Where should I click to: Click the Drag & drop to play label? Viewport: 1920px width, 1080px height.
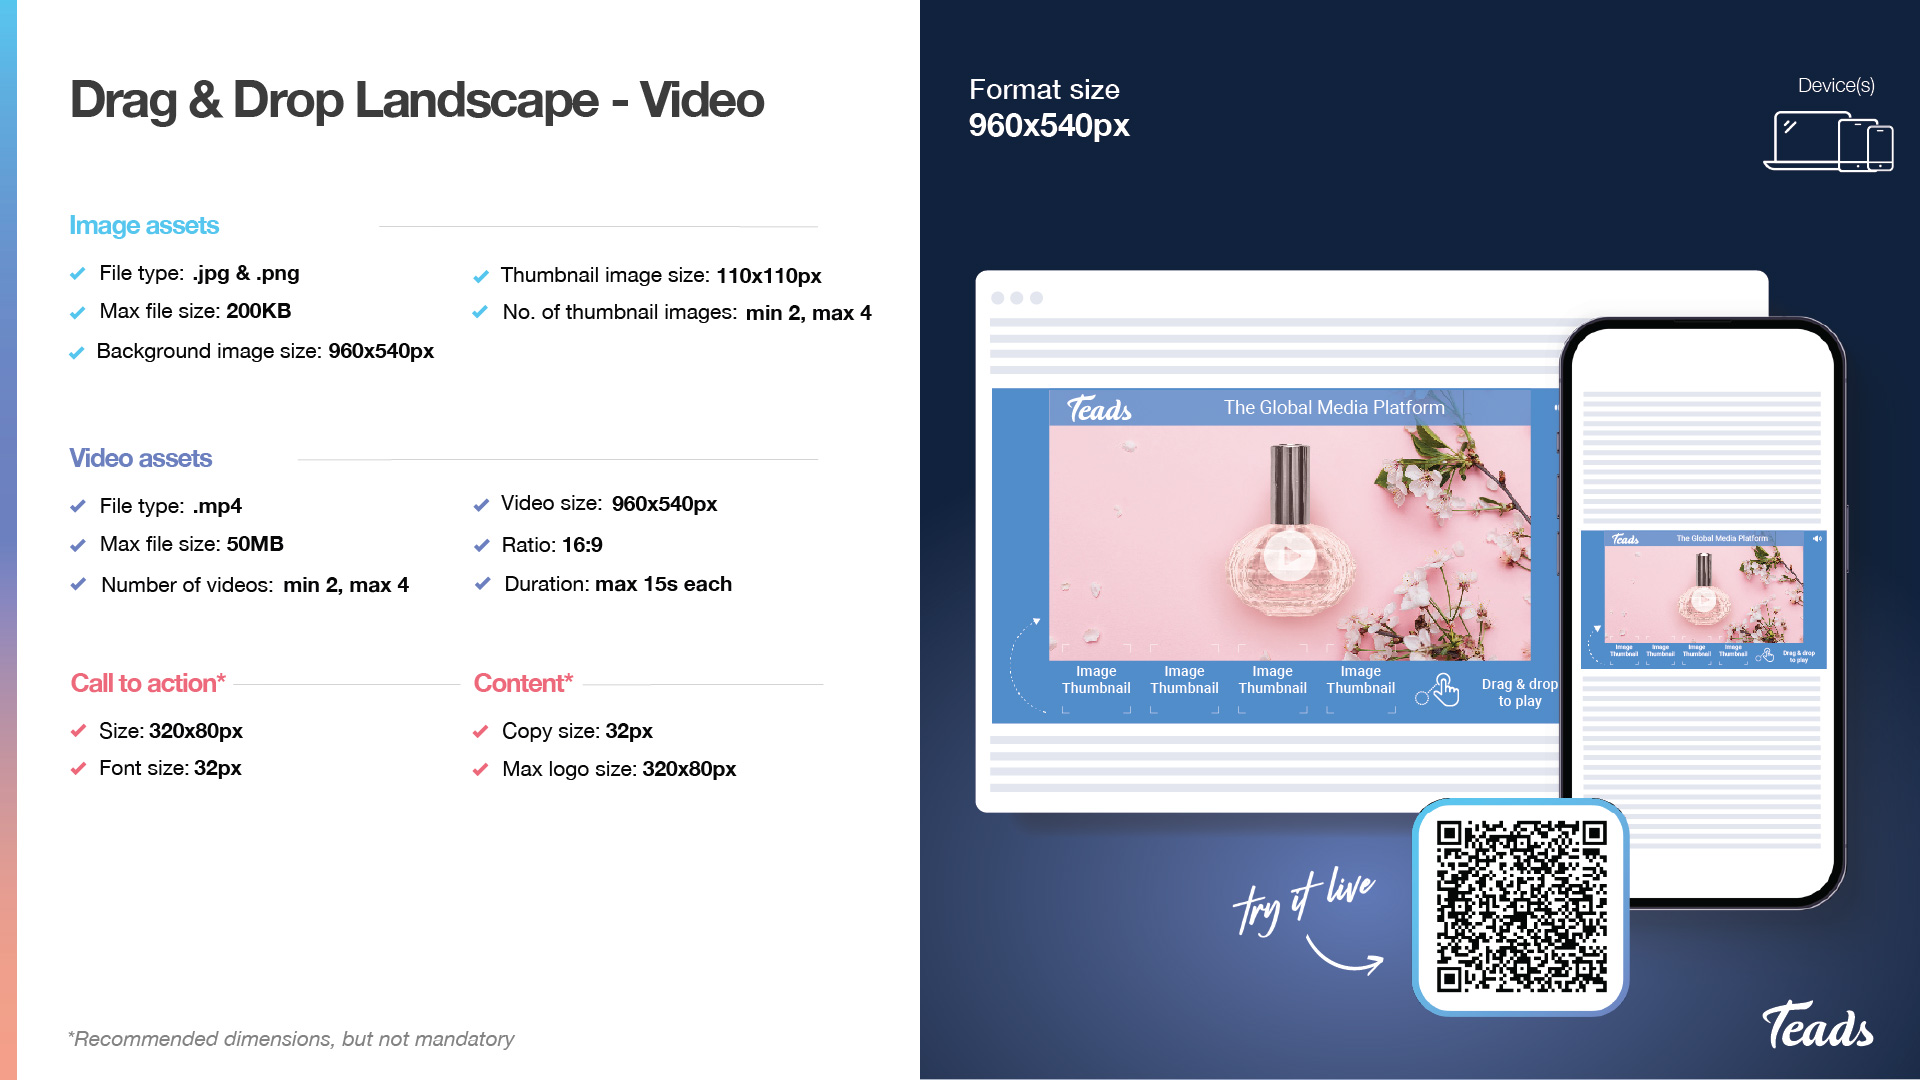point(1519,692)
